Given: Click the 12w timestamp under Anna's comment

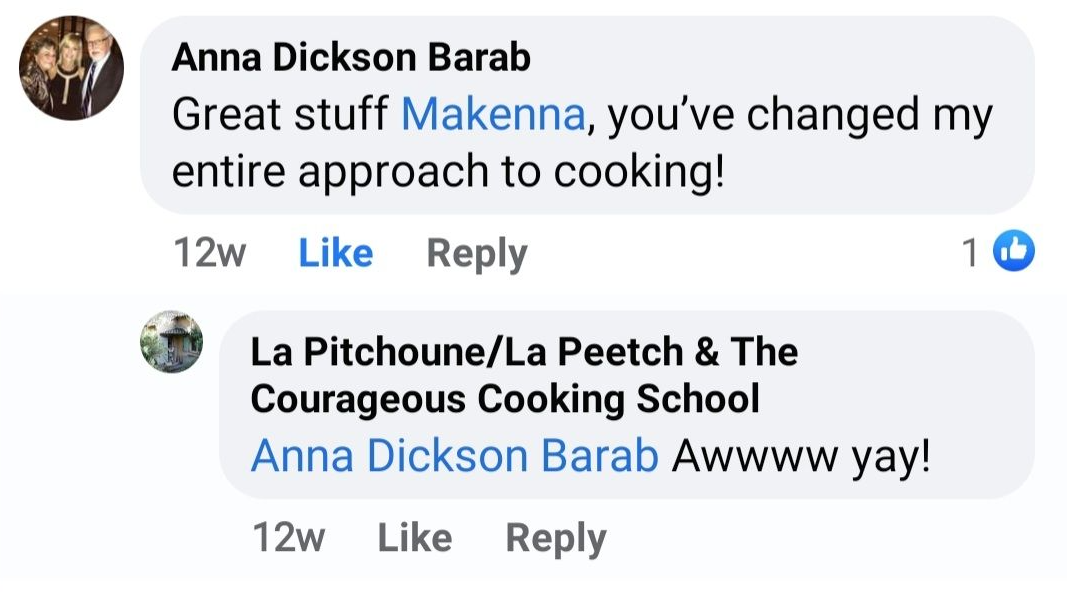Looking at the screenshot, I should coord(209,253).
